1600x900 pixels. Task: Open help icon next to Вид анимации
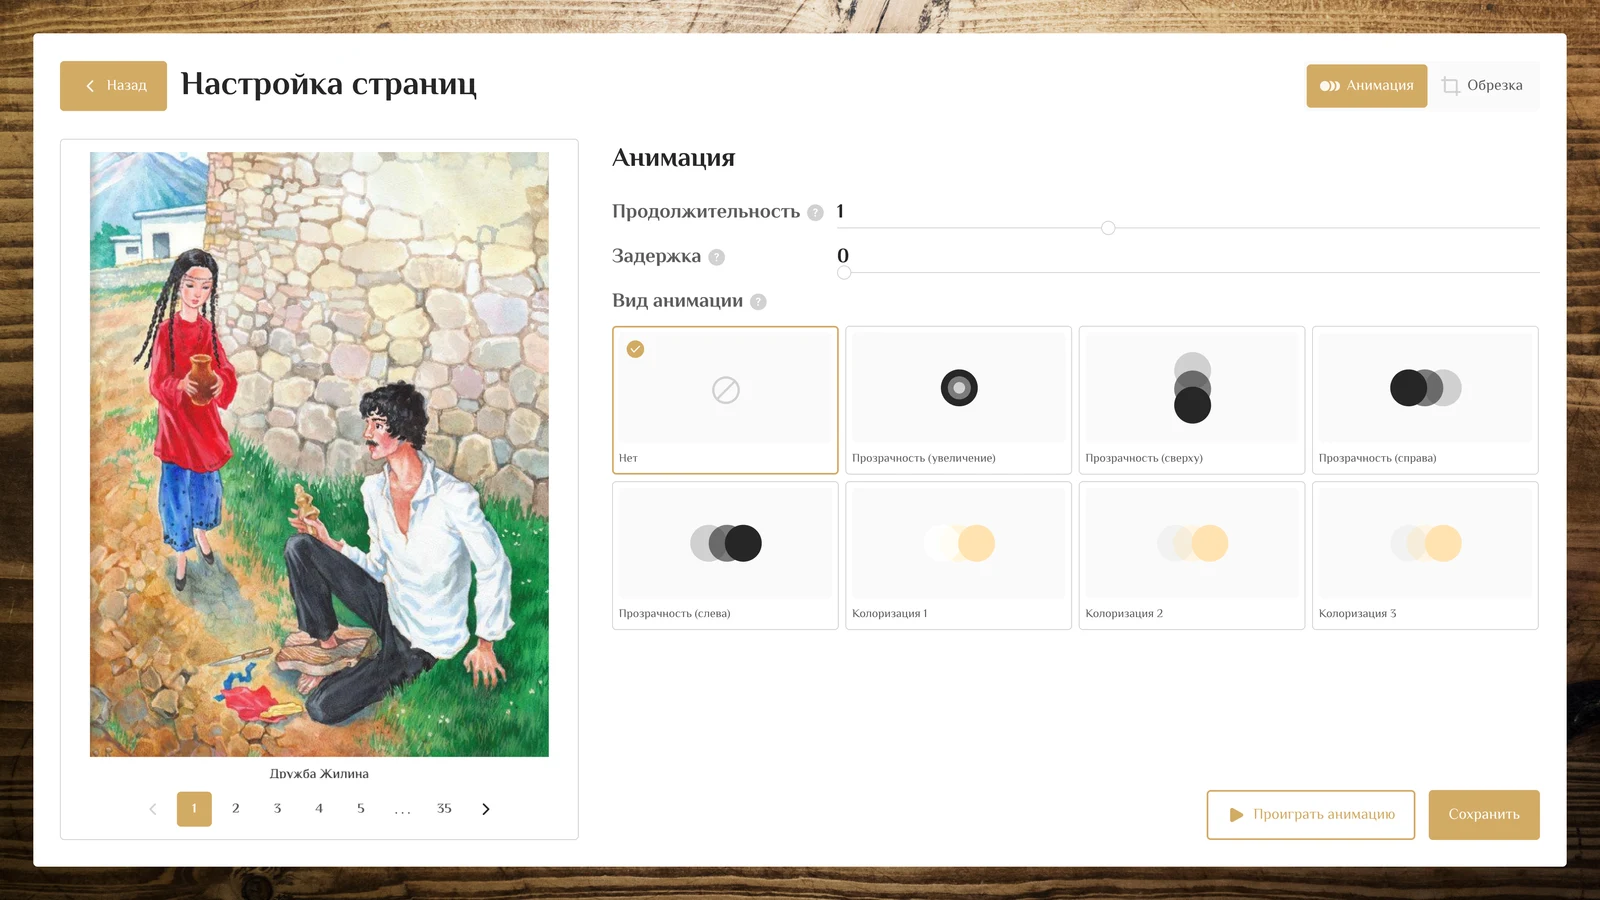pos(758,302)
